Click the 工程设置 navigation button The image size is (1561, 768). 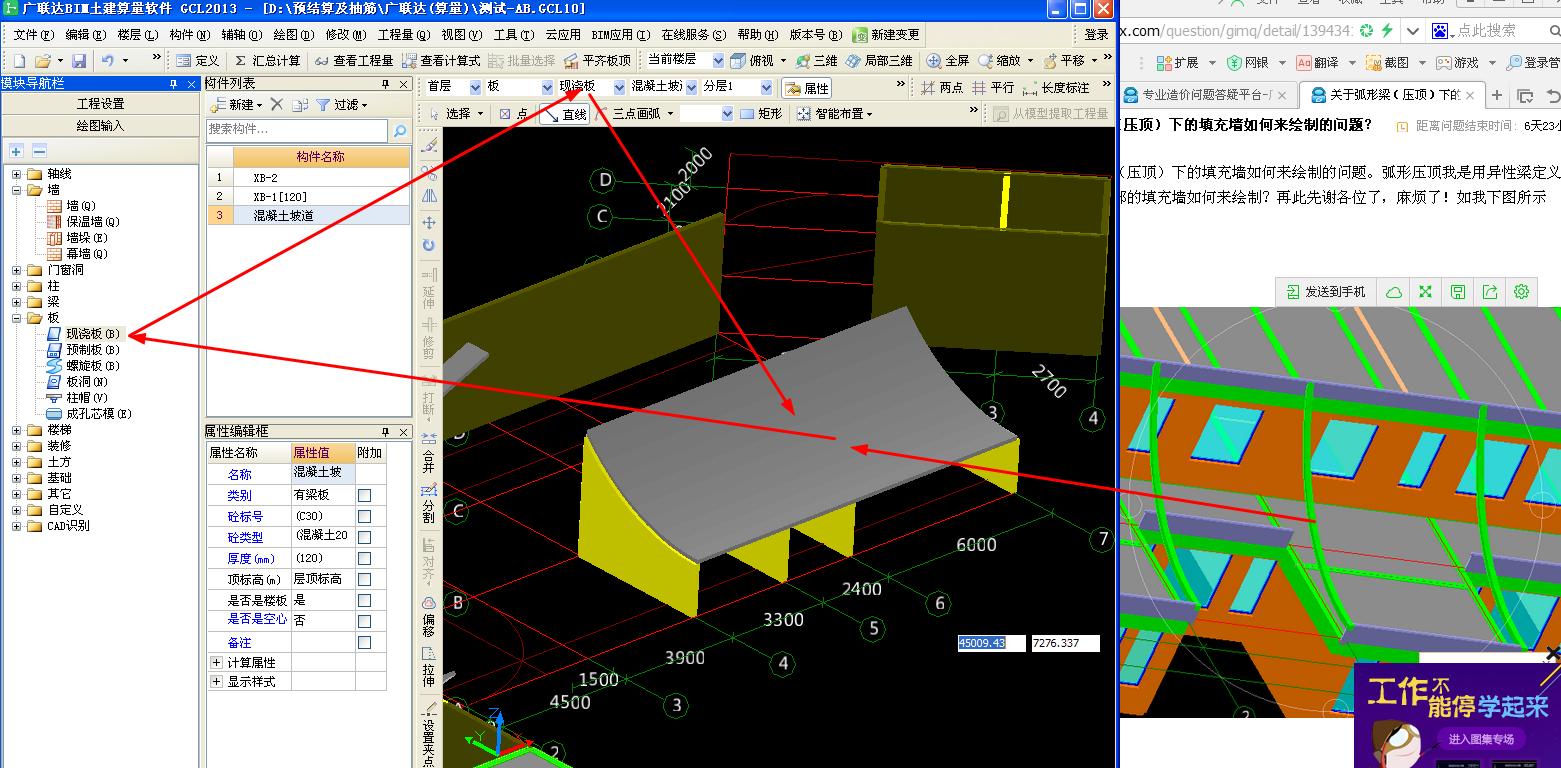coord(101,104)
